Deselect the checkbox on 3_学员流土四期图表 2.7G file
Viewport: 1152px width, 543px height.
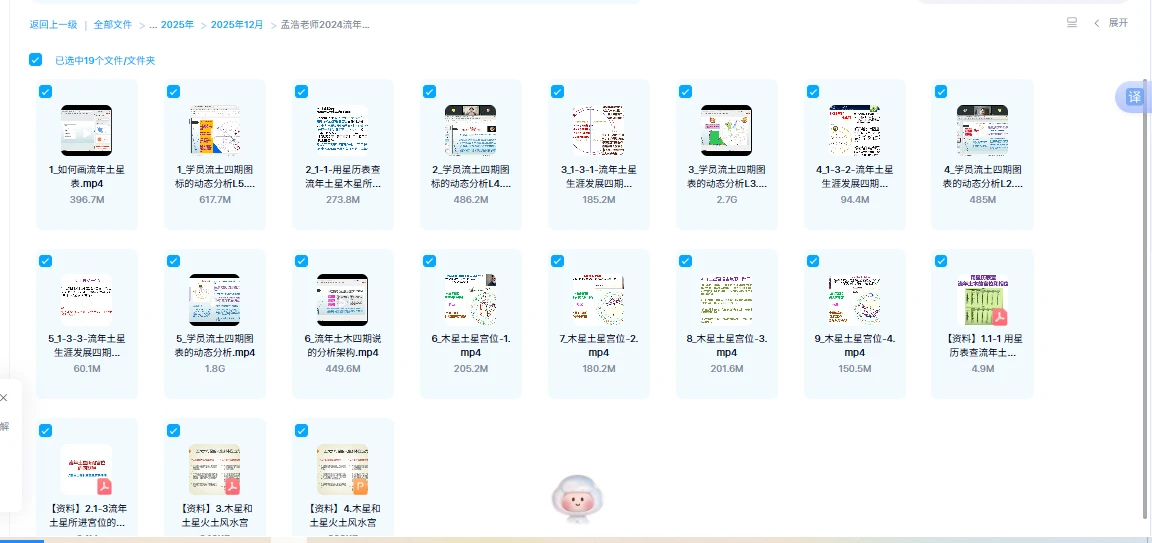(x=685, y=92)
